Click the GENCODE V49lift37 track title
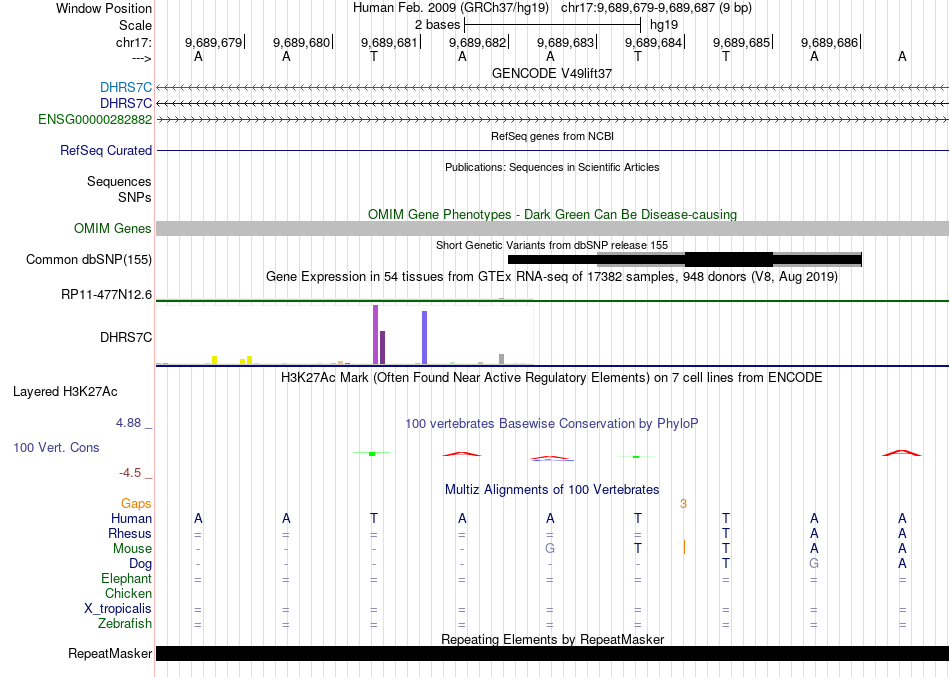Viewport: 950px width, 677px height. pos(552,73)
